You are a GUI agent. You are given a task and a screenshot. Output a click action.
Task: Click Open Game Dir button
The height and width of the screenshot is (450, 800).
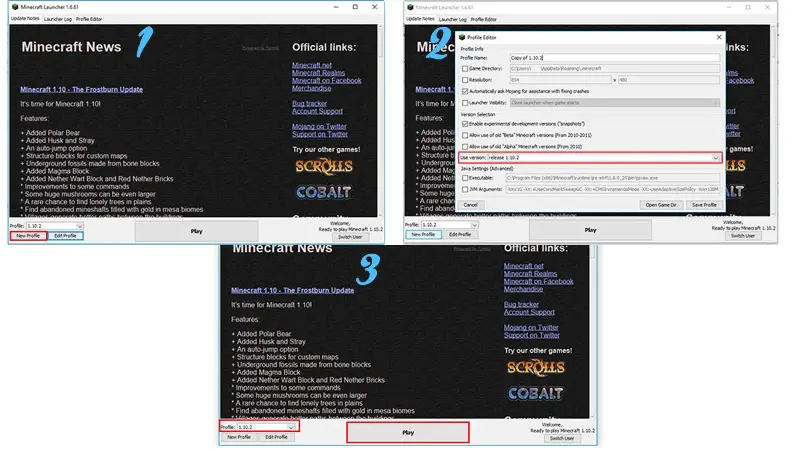[x=661, y=205]
